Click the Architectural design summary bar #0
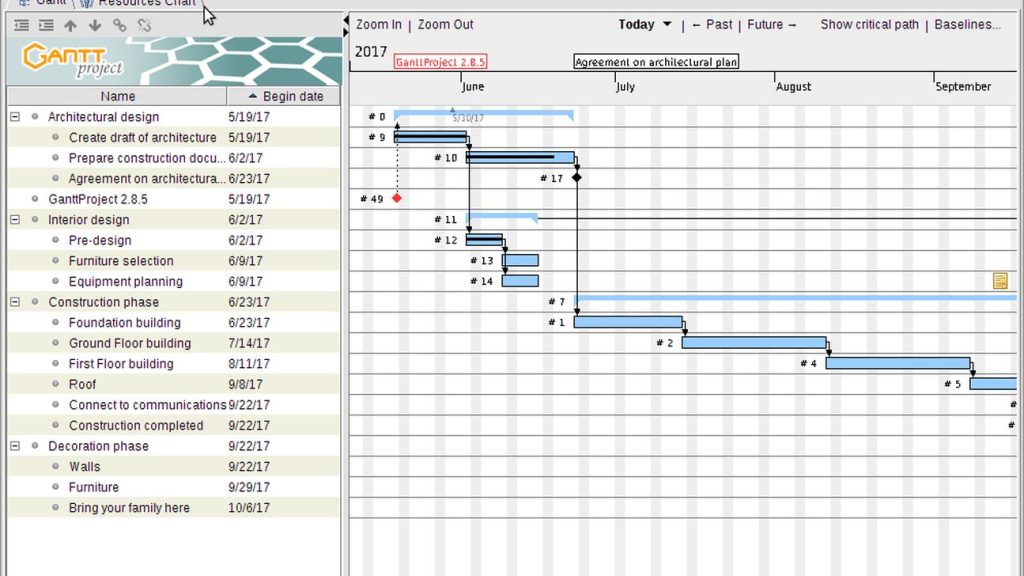 click(x=483, y=115)
